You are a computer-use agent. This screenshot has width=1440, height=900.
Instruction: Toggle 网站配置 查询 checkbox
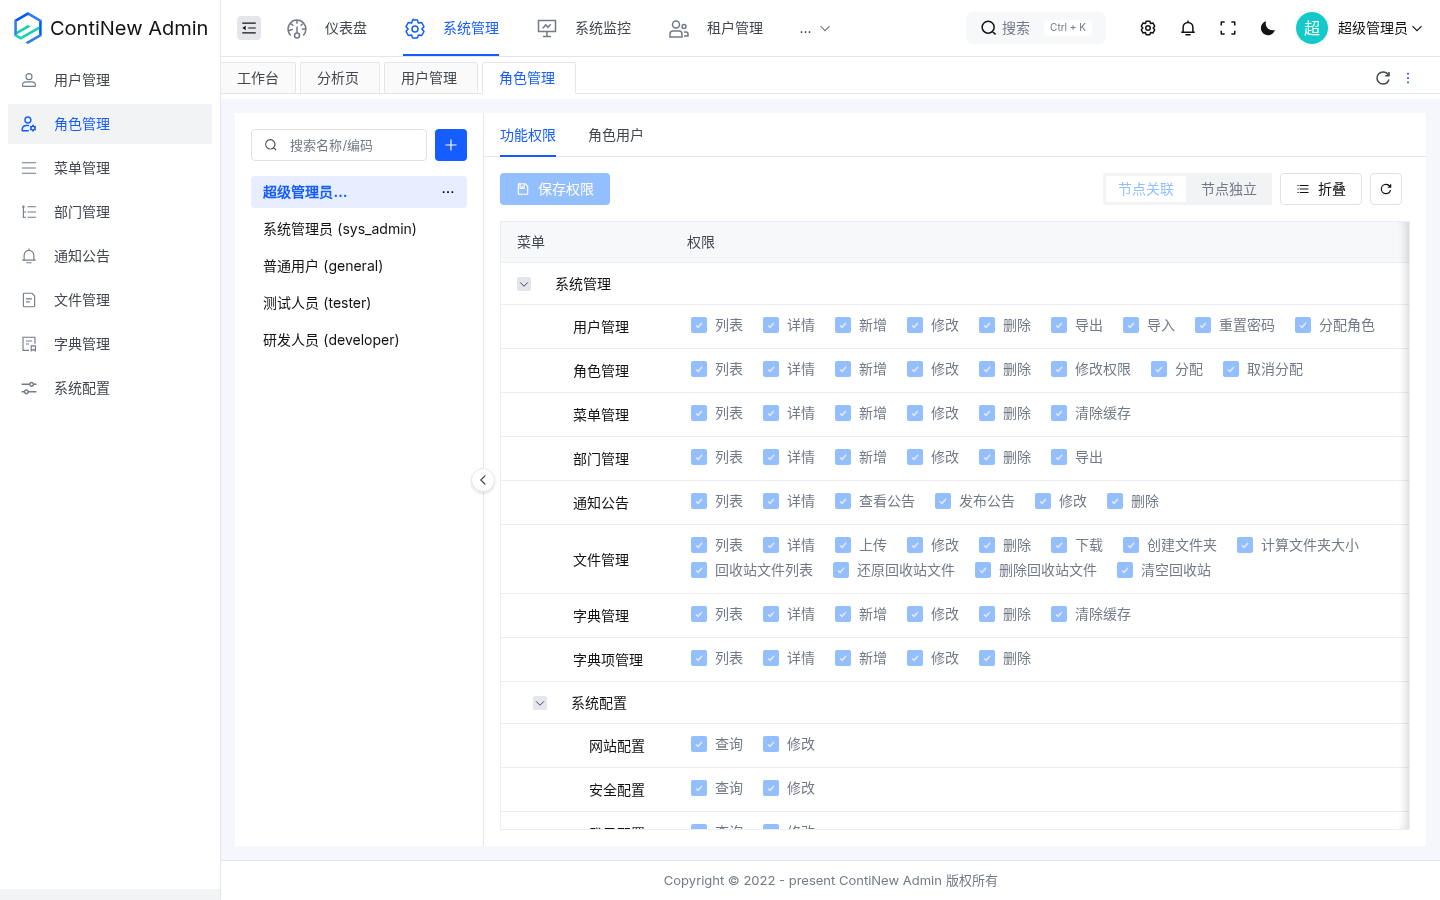tap(699, 744)
